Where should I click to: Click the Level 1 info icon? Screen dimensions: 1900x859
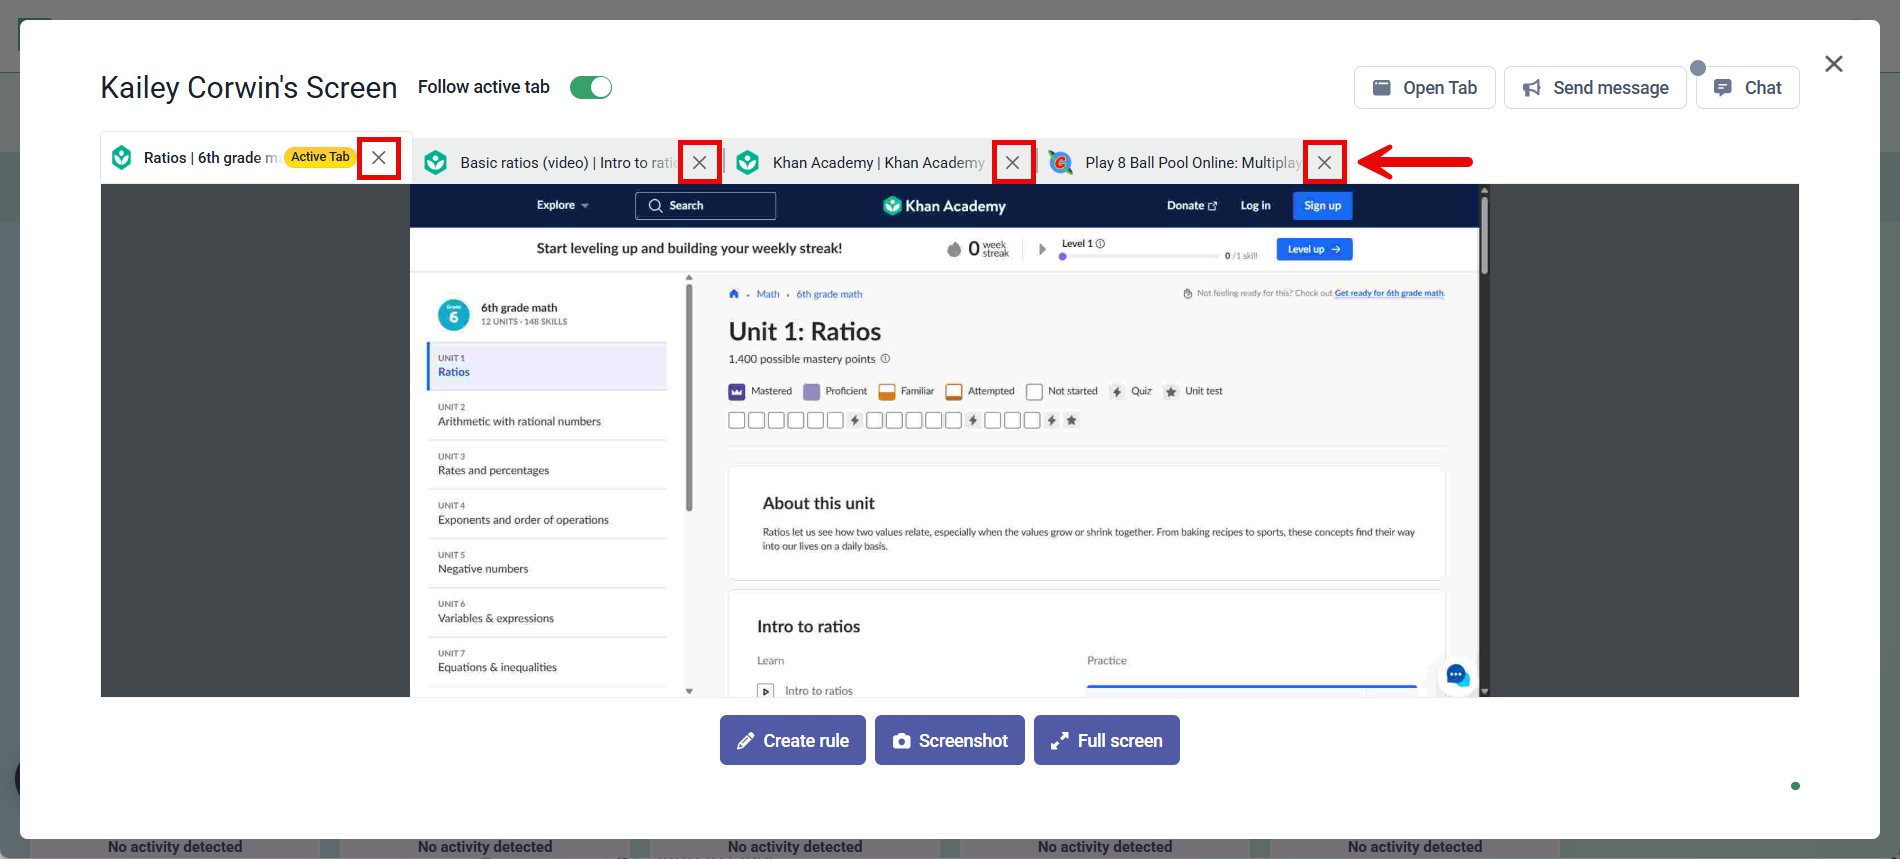[1101, 244]
